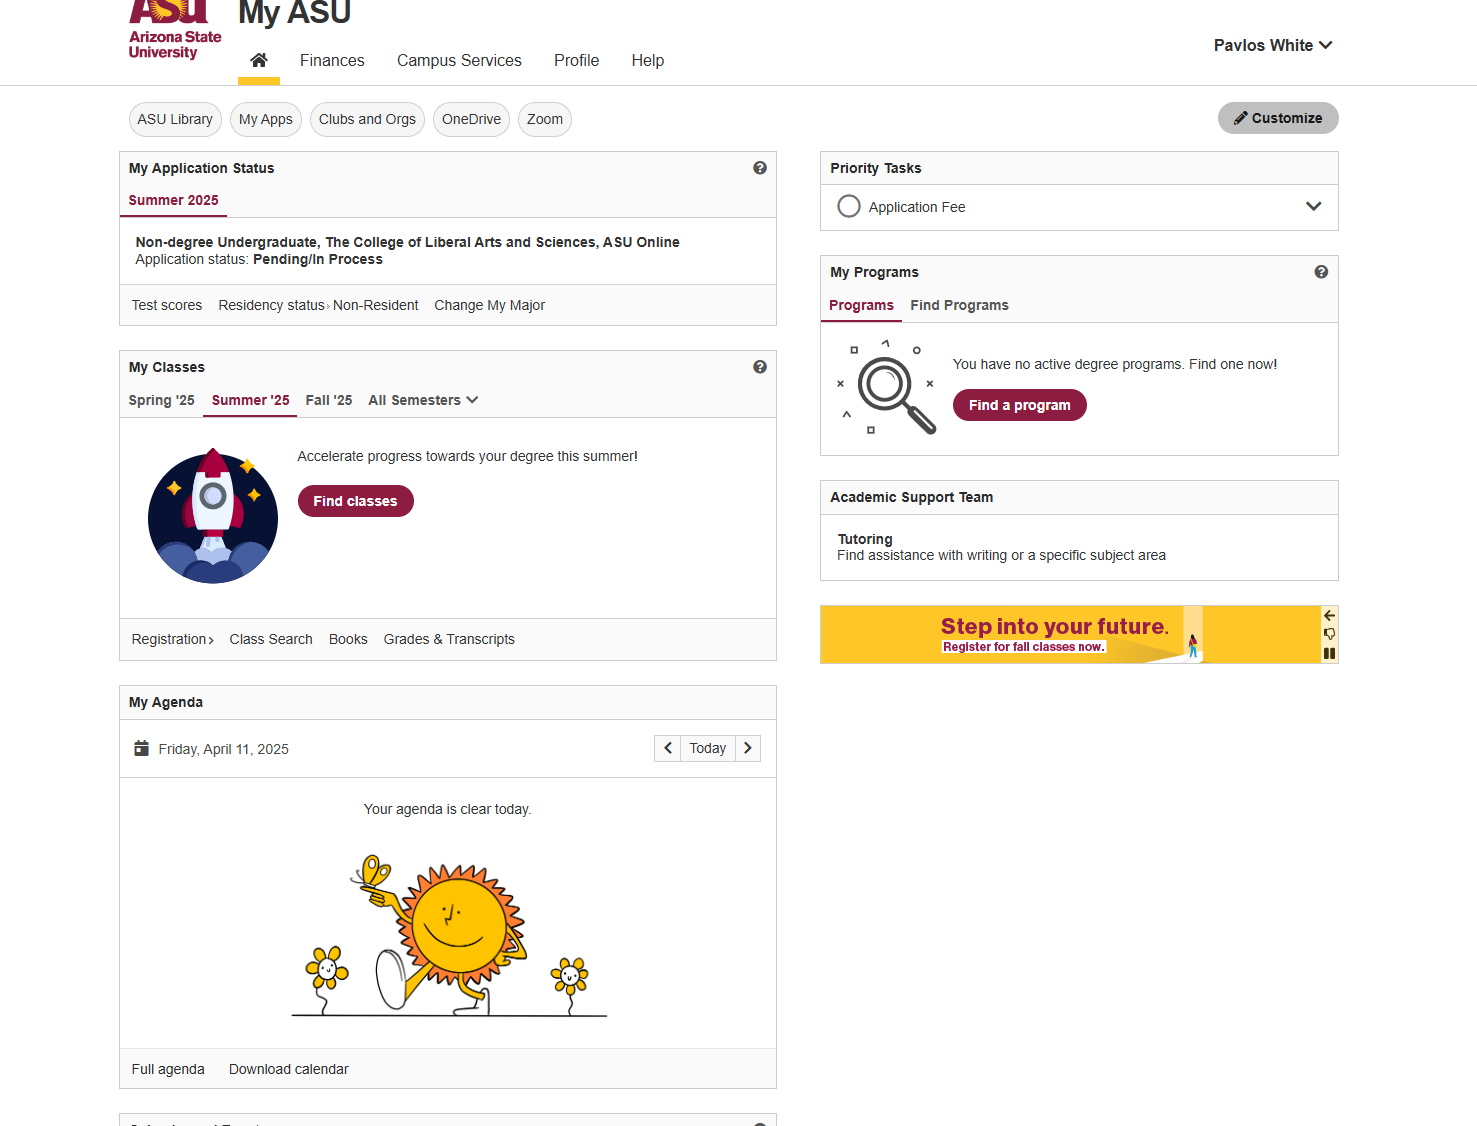The width and height of the screenshot is (1477, 1126).
Task: Click the Change My Major link
Action: coord(489,305)
